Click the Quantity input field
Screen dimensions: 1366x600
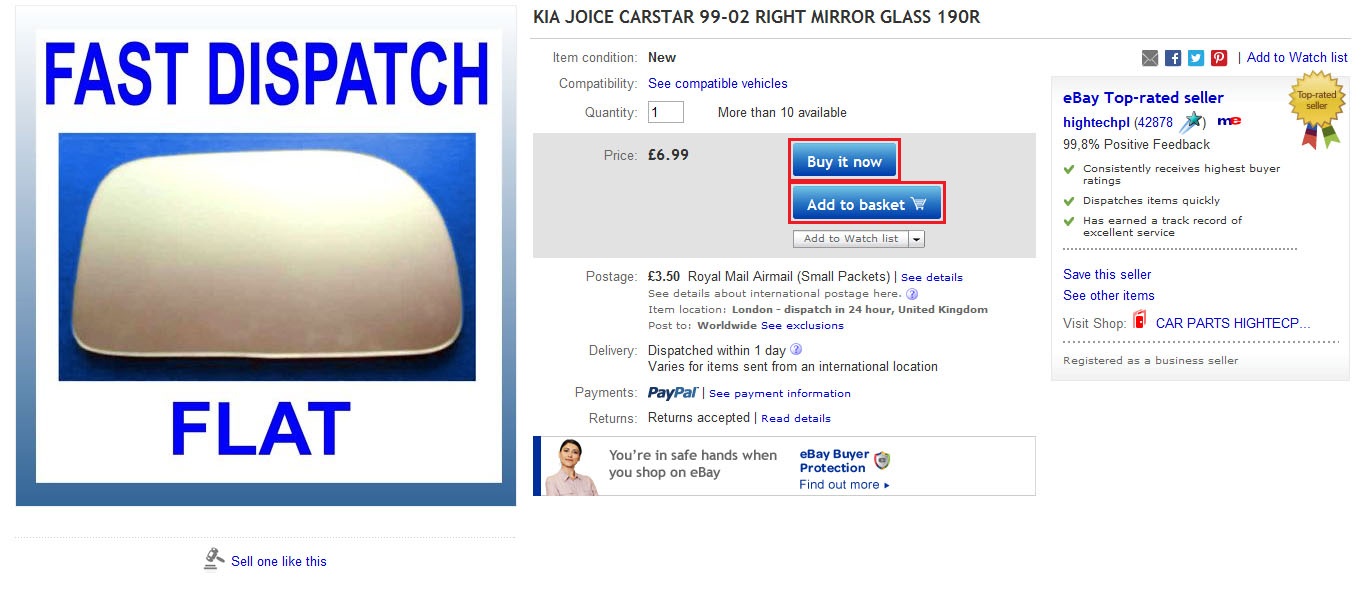[666, 112]
